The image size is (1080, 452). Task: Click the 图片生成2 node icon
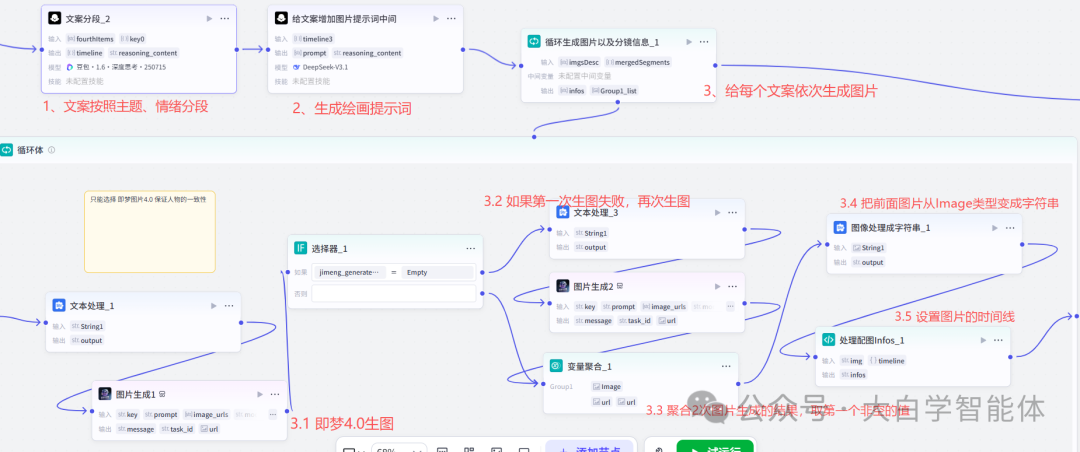[562, 286]
